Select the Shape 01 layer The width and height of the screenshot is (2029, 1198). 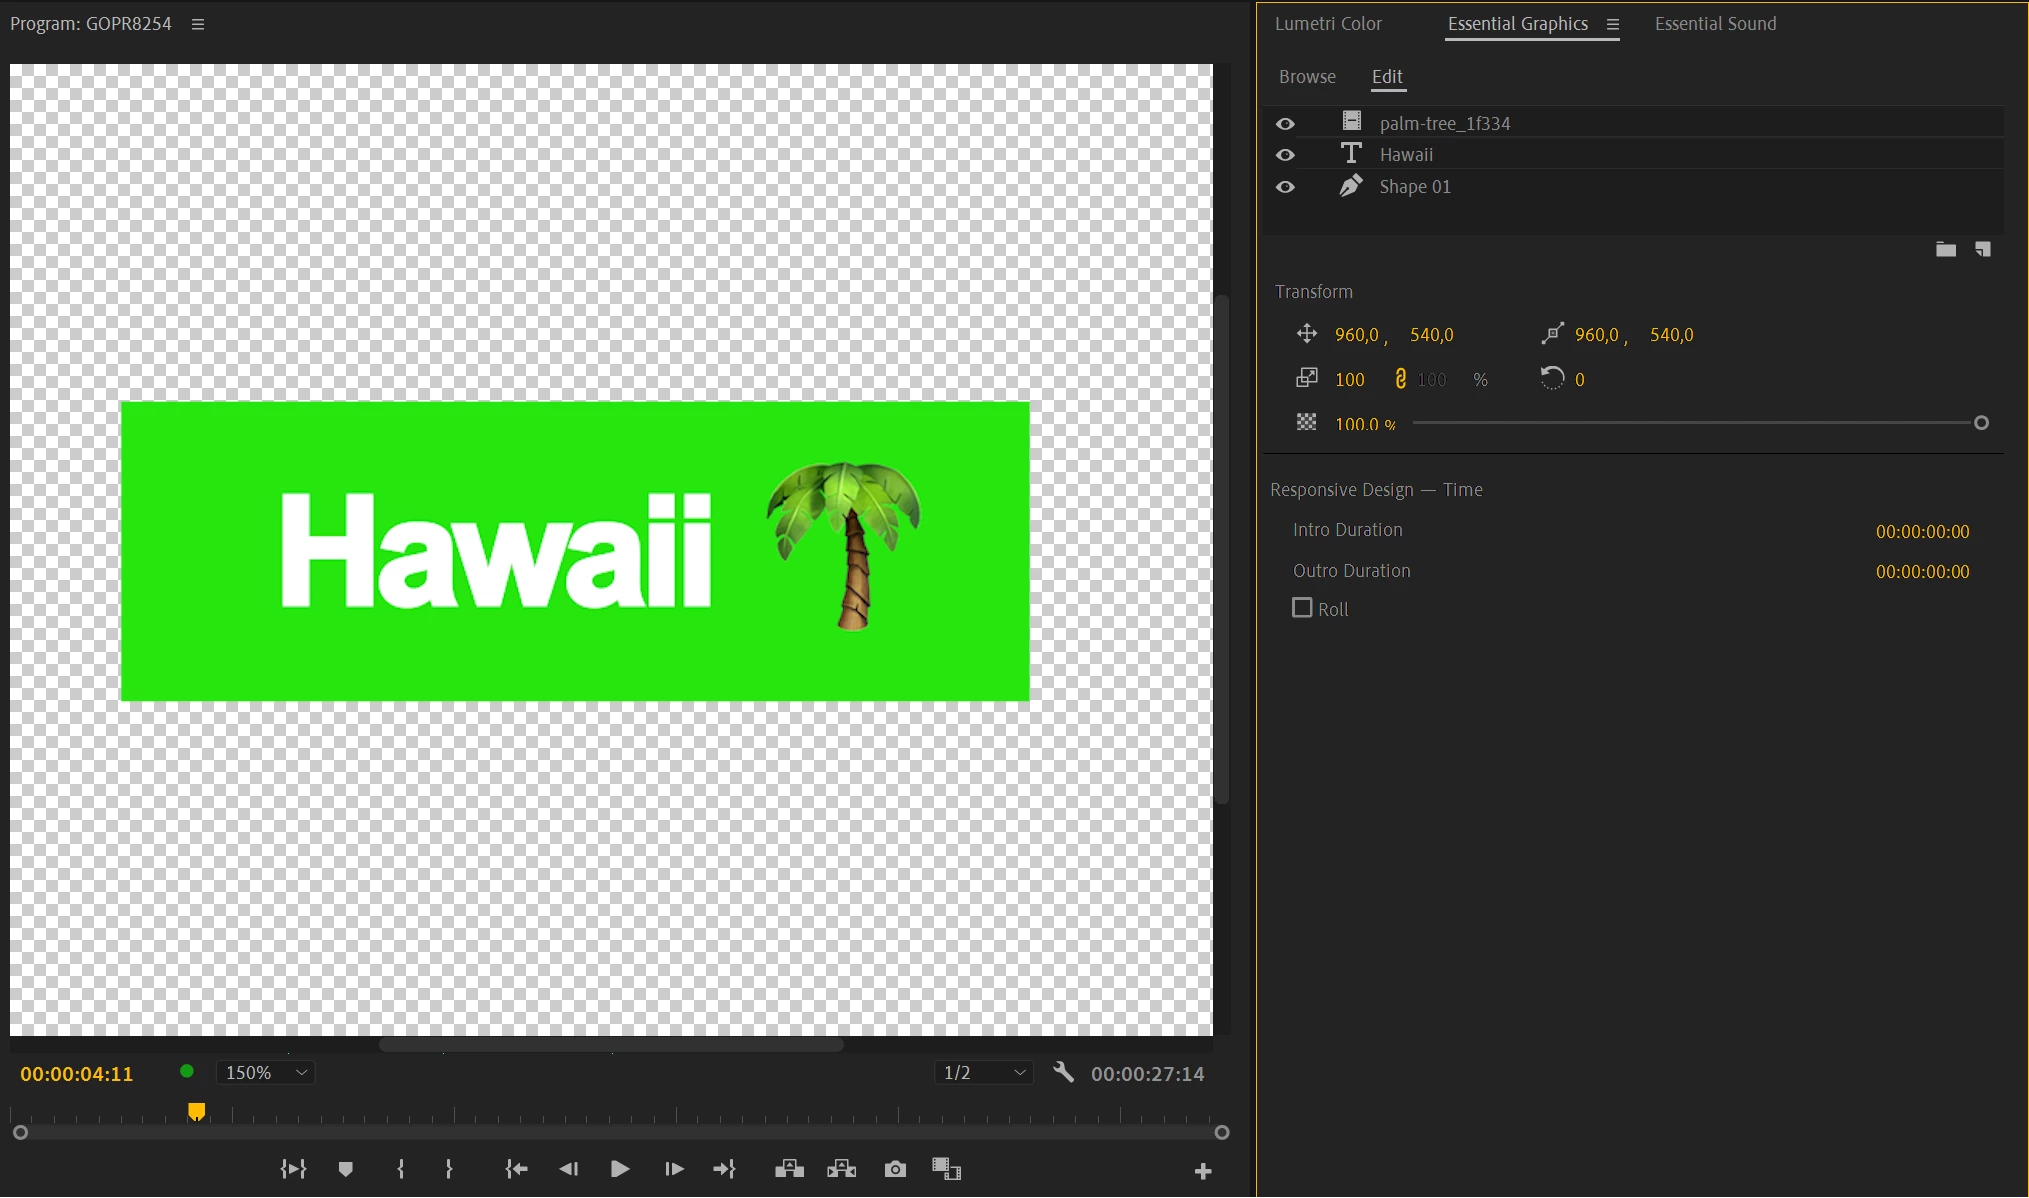[x=1414, y=187]
